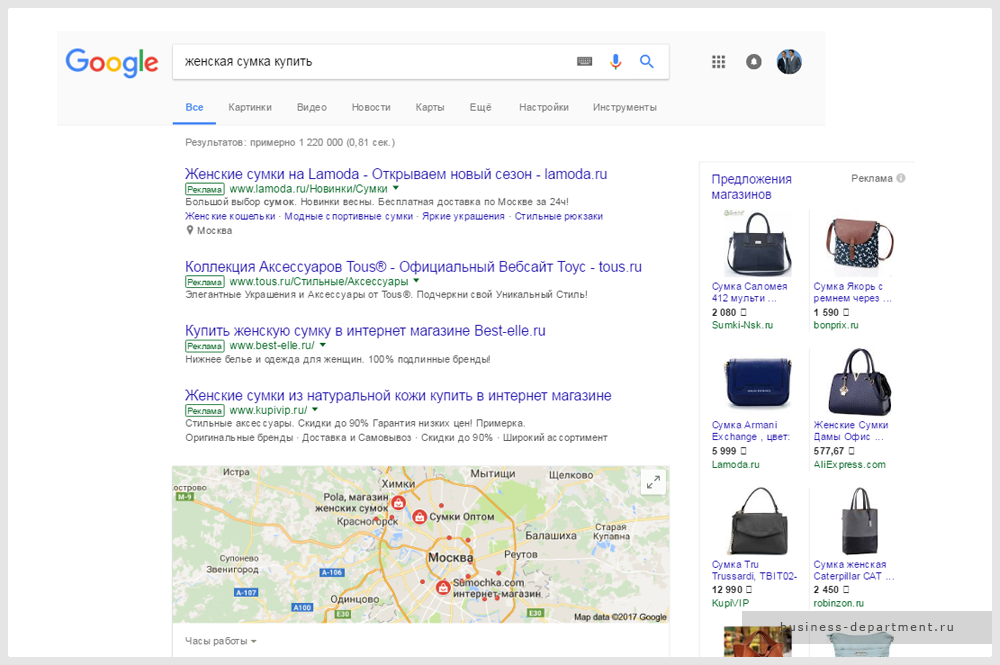
Task: Open Сумка Armani Exchange product title
Action: pyautogui.click(x=751, y=430)
